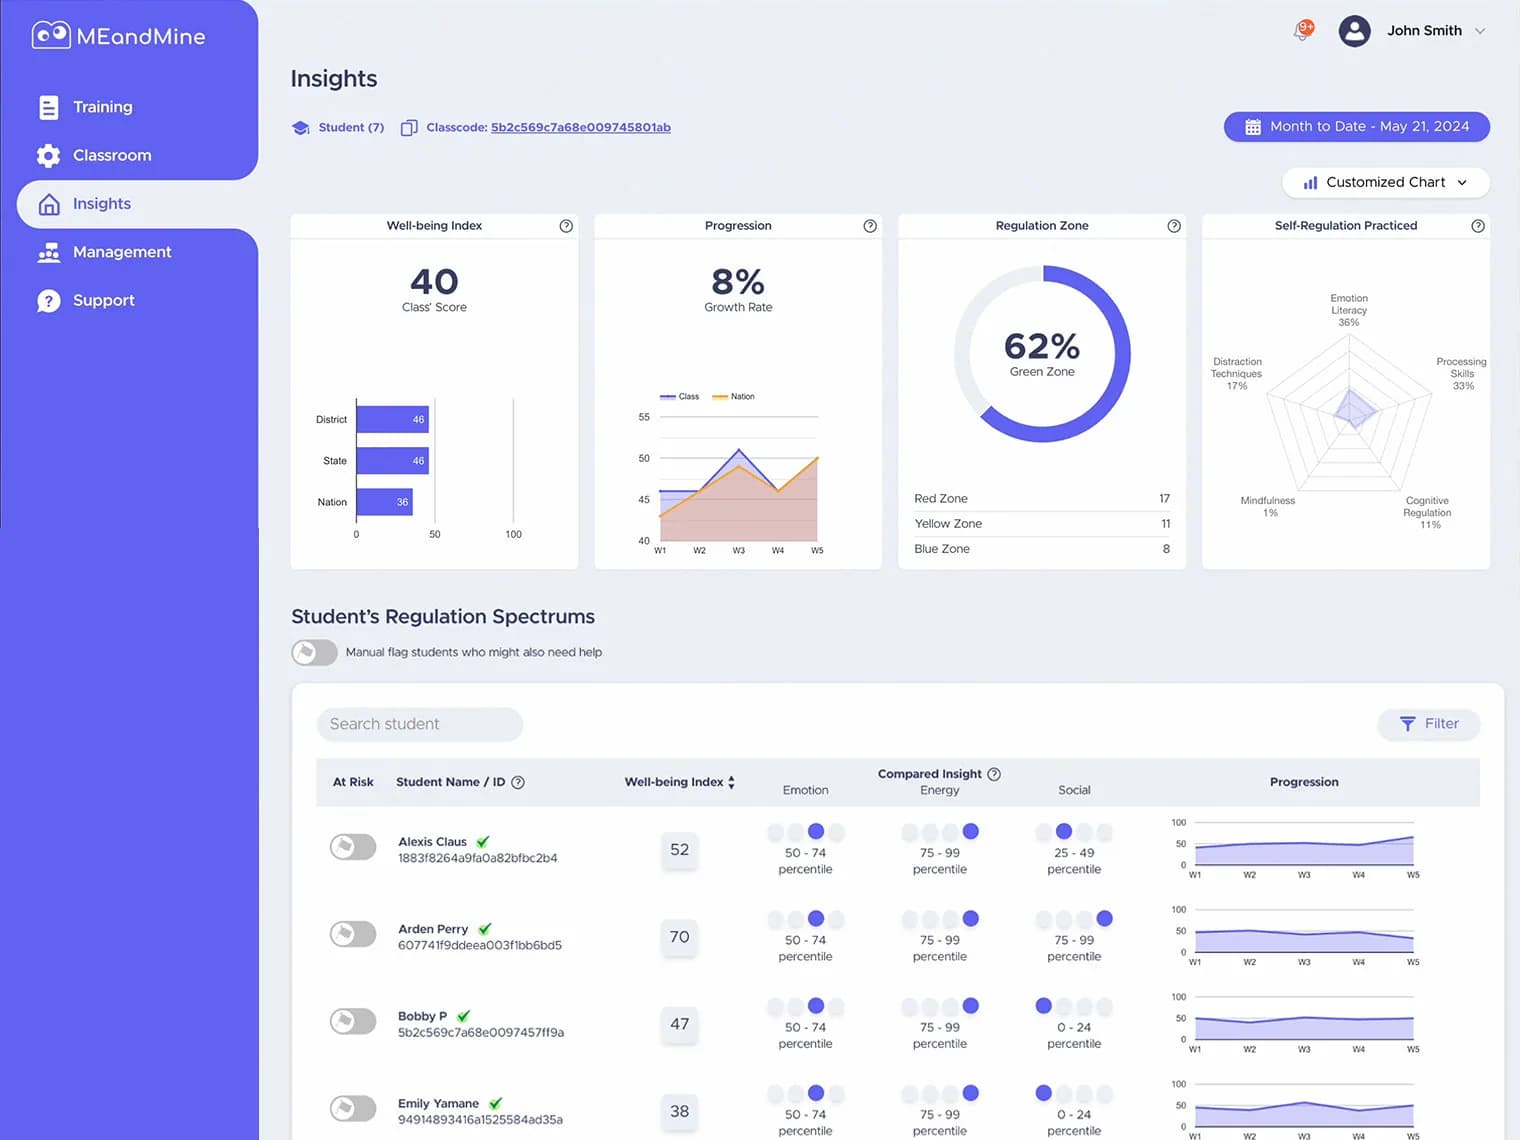The width and height of the screenshot is (1520, 1140).
Task: Click the John Smith profile avatar
Action: 1354,31
